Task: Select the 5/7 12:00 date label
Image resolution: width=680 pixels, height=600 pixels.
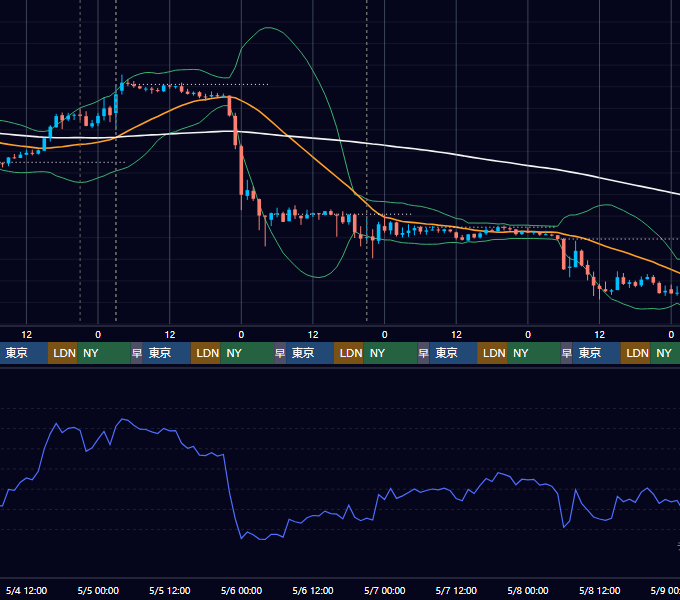Action: point(456,590)
